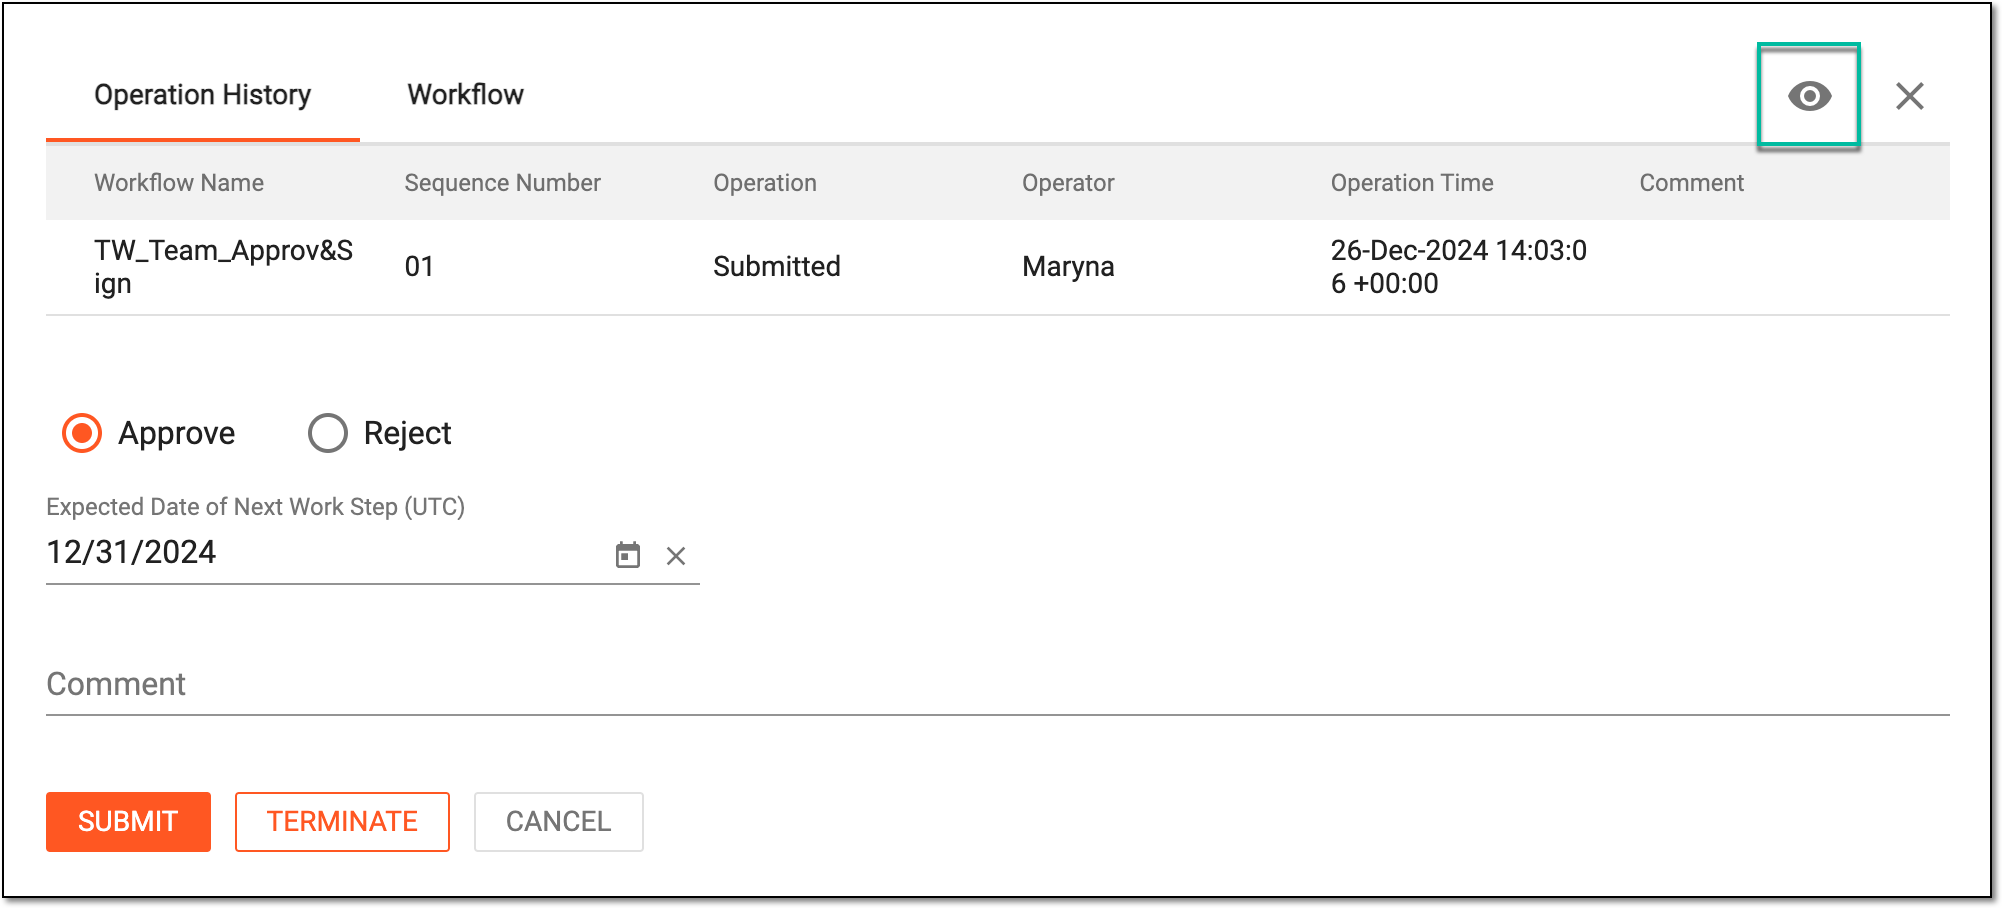Clear the expected date with the X icon
This screenshot has height=908, width=2002.
[676, 556]
